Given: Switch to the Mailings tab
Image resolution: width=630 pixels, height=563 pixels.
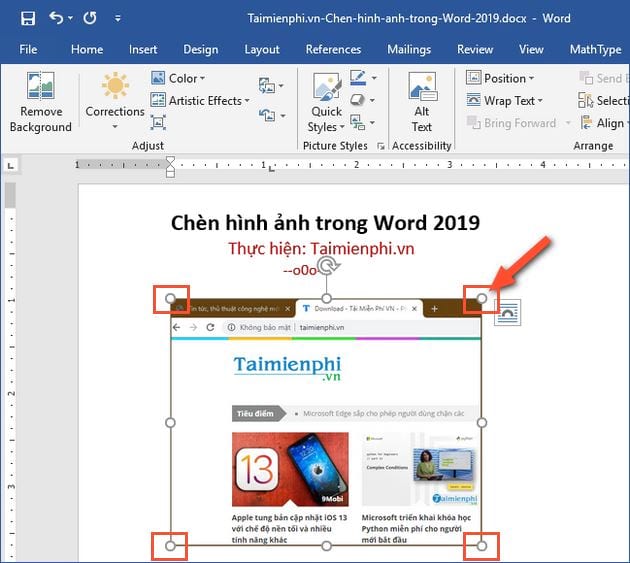Looking at the screenshot, I should tap(409, 49).
